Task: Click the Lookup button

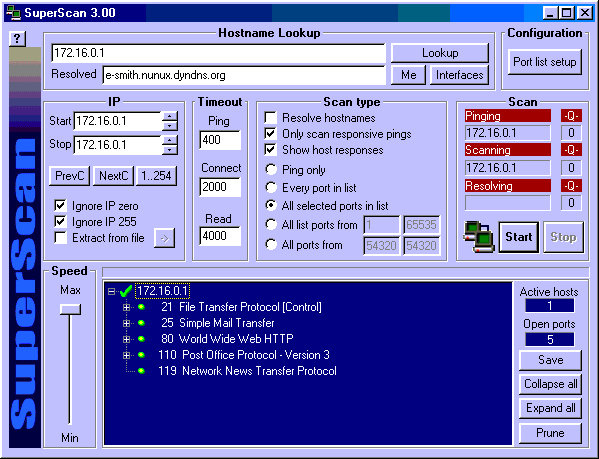Action: coord(440,53)
